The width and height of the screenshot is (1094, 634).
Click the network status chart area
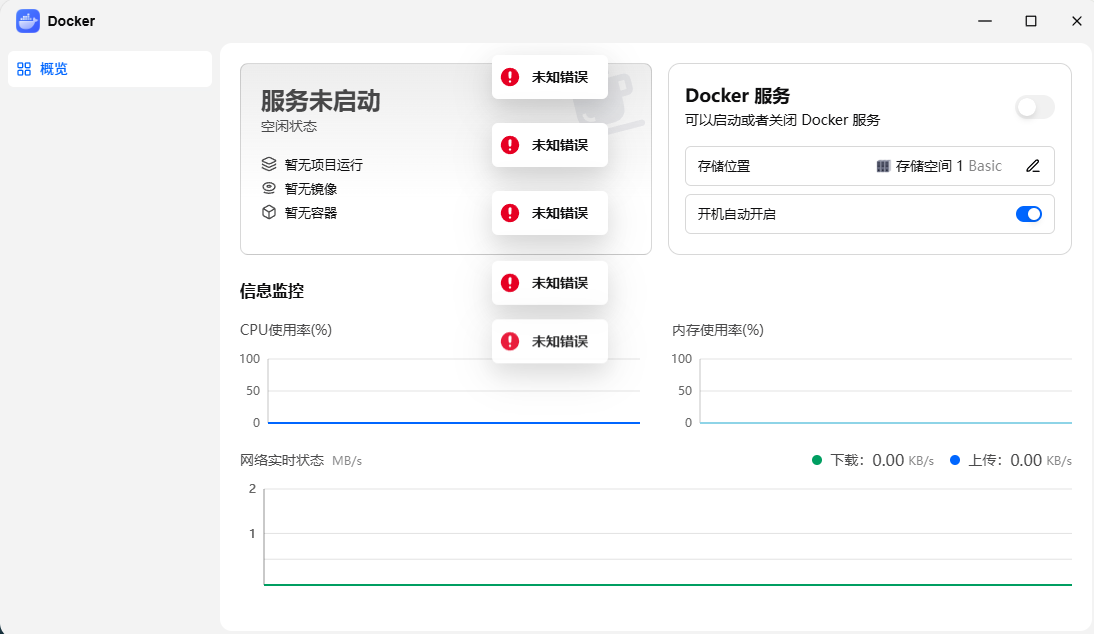[668, 536]
